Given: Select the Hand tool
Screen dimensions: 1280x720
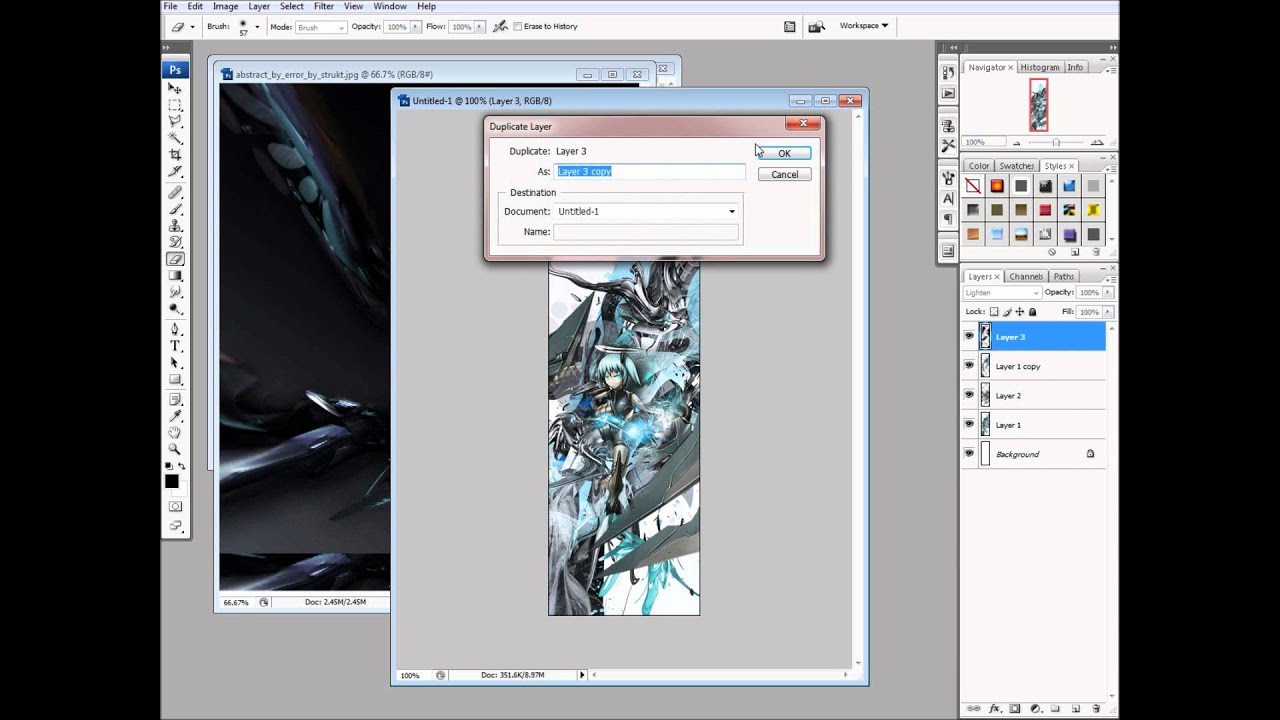Looking at the screenshot, I should tap(175, 433).
